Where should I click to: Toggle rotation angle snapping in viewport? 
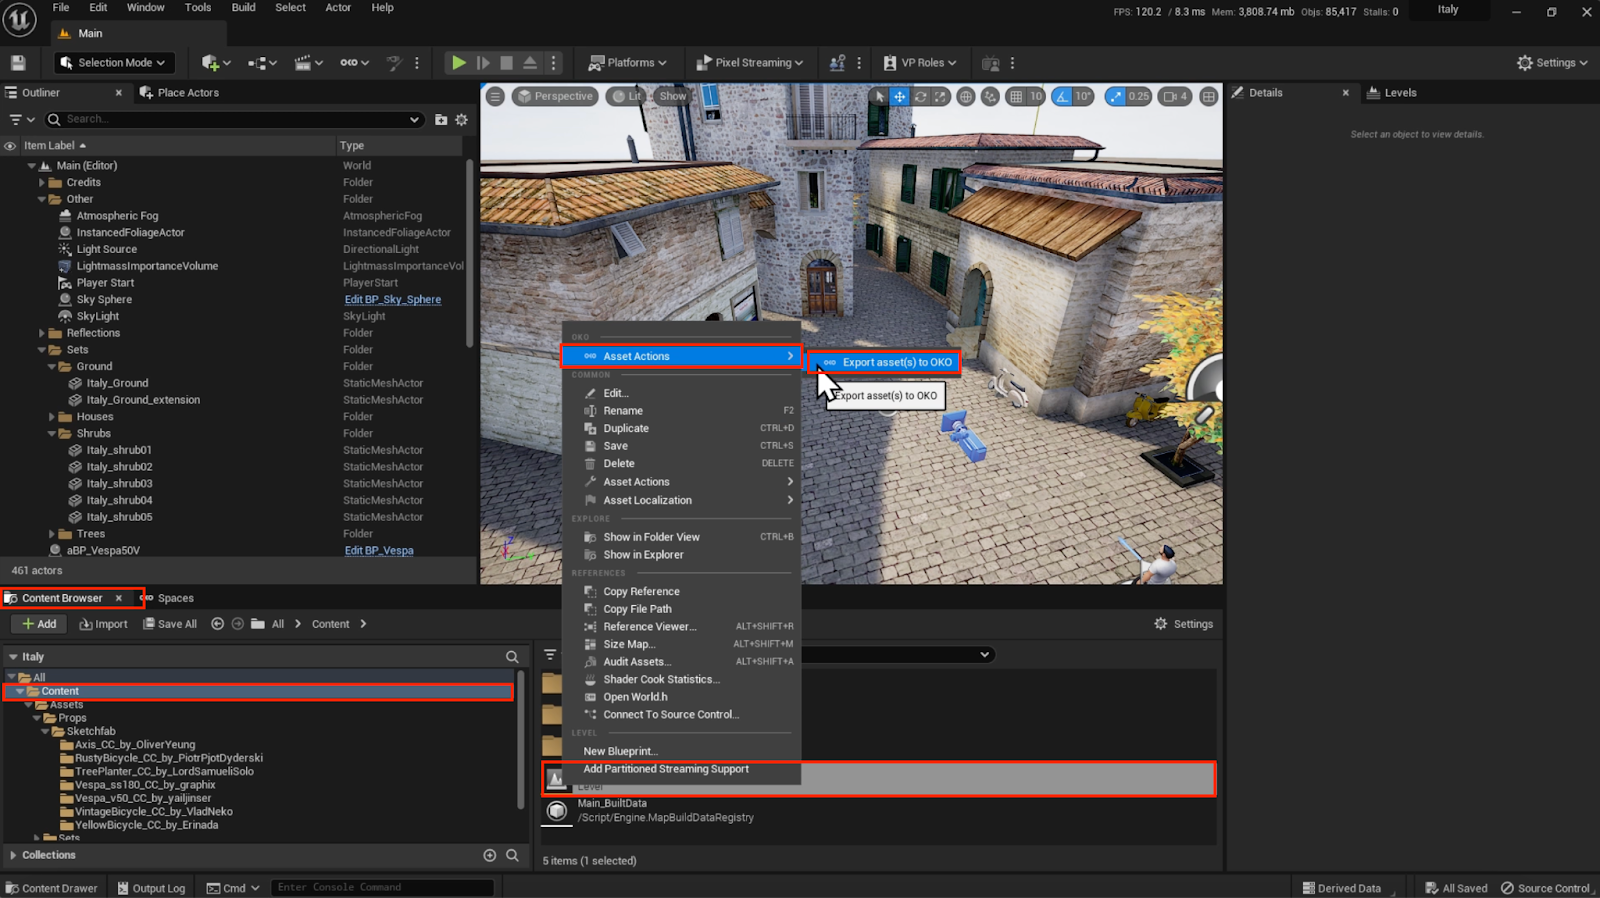[1062, 97]
